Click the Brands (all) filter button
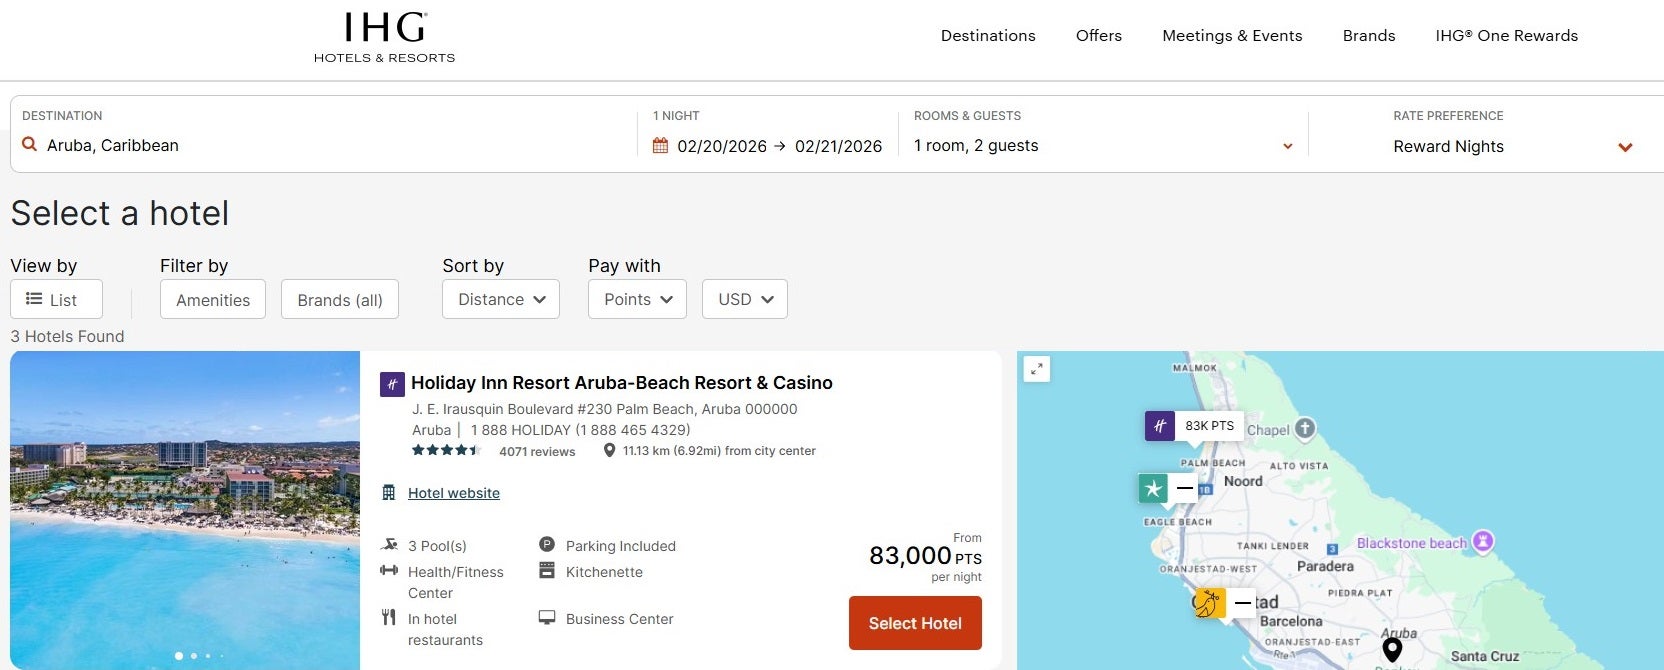 (340, 299)
